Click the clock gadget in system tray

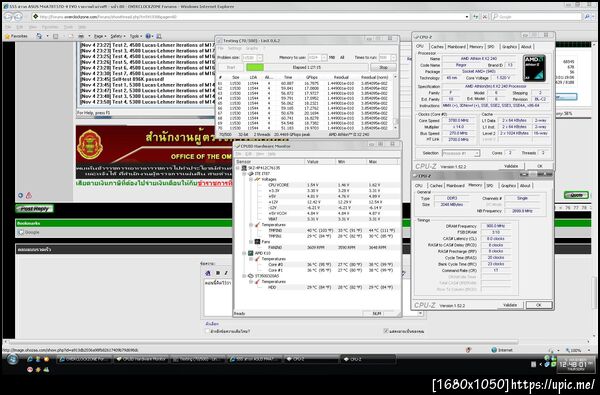click(x=576, y=365)
